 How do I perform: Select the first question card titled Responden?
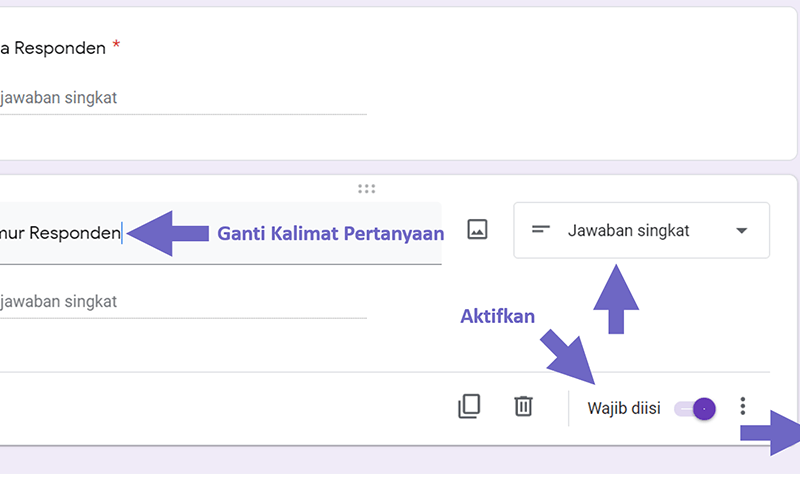click(x=398, y=84)
